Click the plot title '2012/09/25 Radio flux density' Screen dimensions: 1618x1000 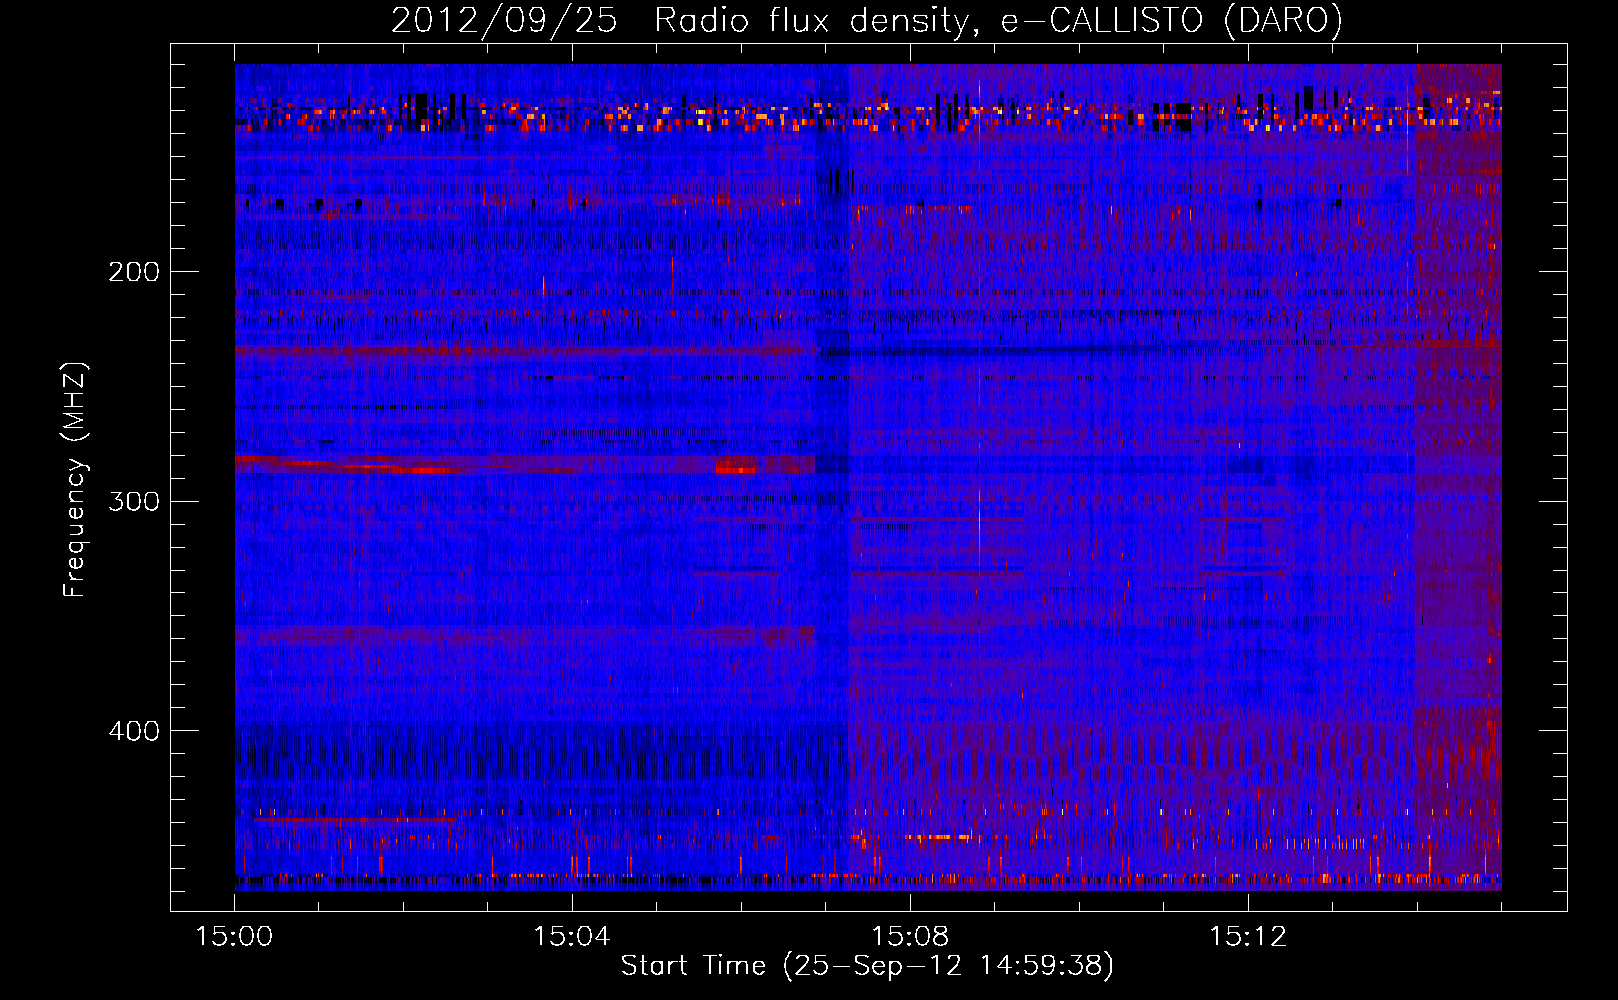tap(680, 21)
